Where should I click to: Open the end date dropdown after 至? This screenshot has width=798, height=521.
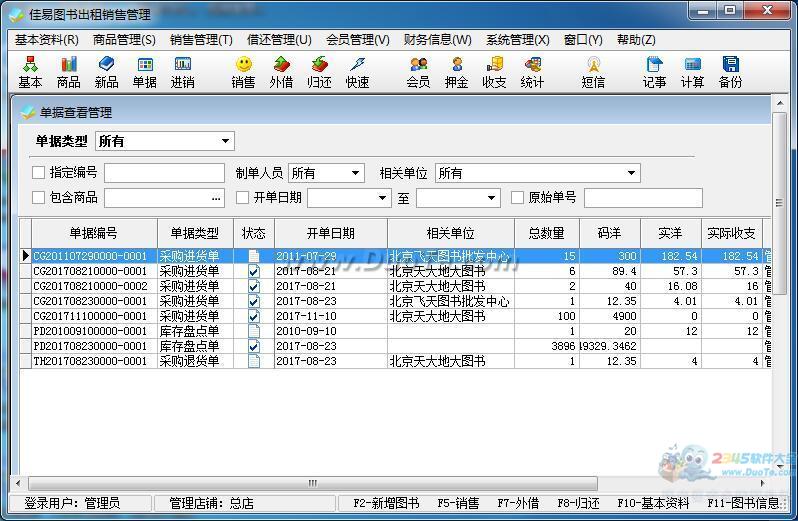click(491, 198)
